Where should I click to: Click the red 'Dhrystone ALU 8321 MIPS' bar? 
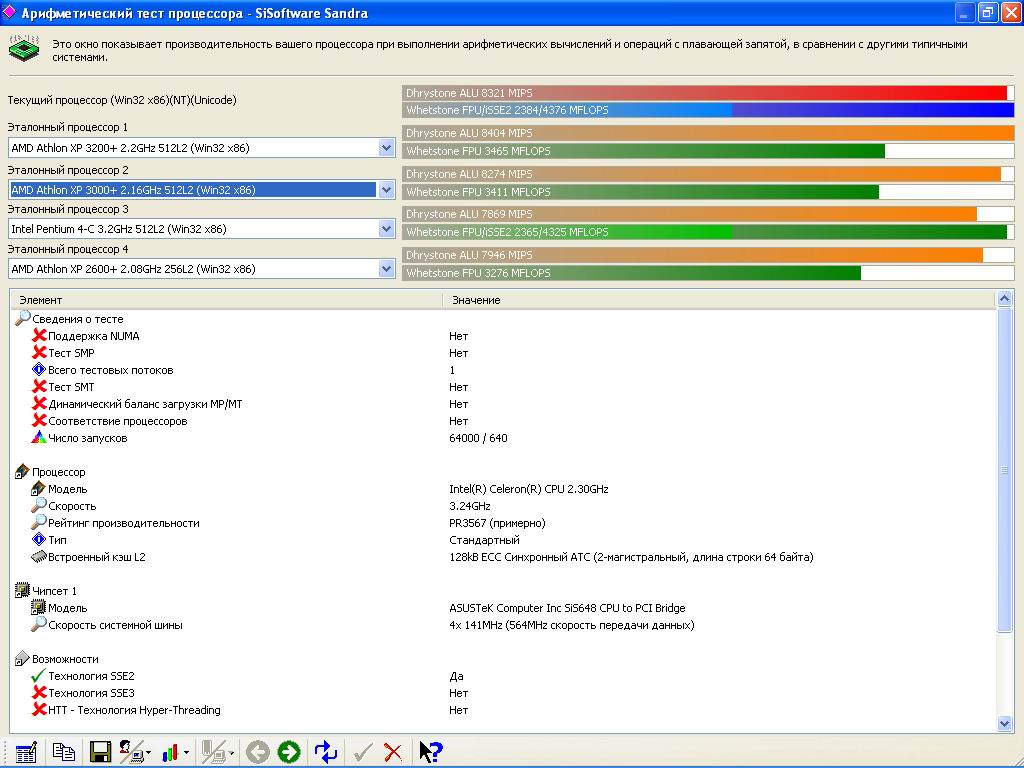tap(708, 93)
